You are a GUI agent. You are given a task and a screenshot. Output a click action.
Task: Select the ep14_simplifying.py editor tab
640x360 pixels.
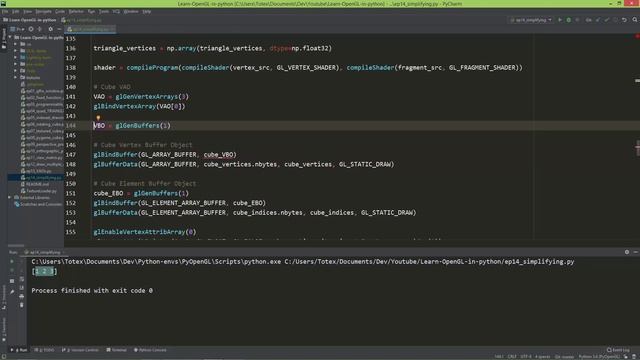point(90,29)
